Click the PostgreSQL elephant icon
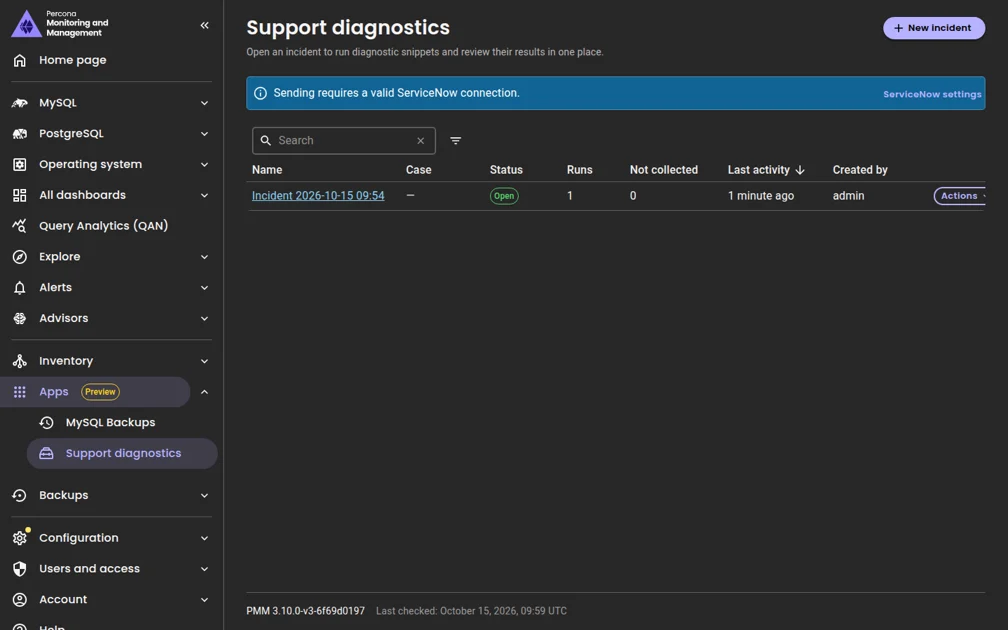The image size is (1008, 630). (20, 134)
